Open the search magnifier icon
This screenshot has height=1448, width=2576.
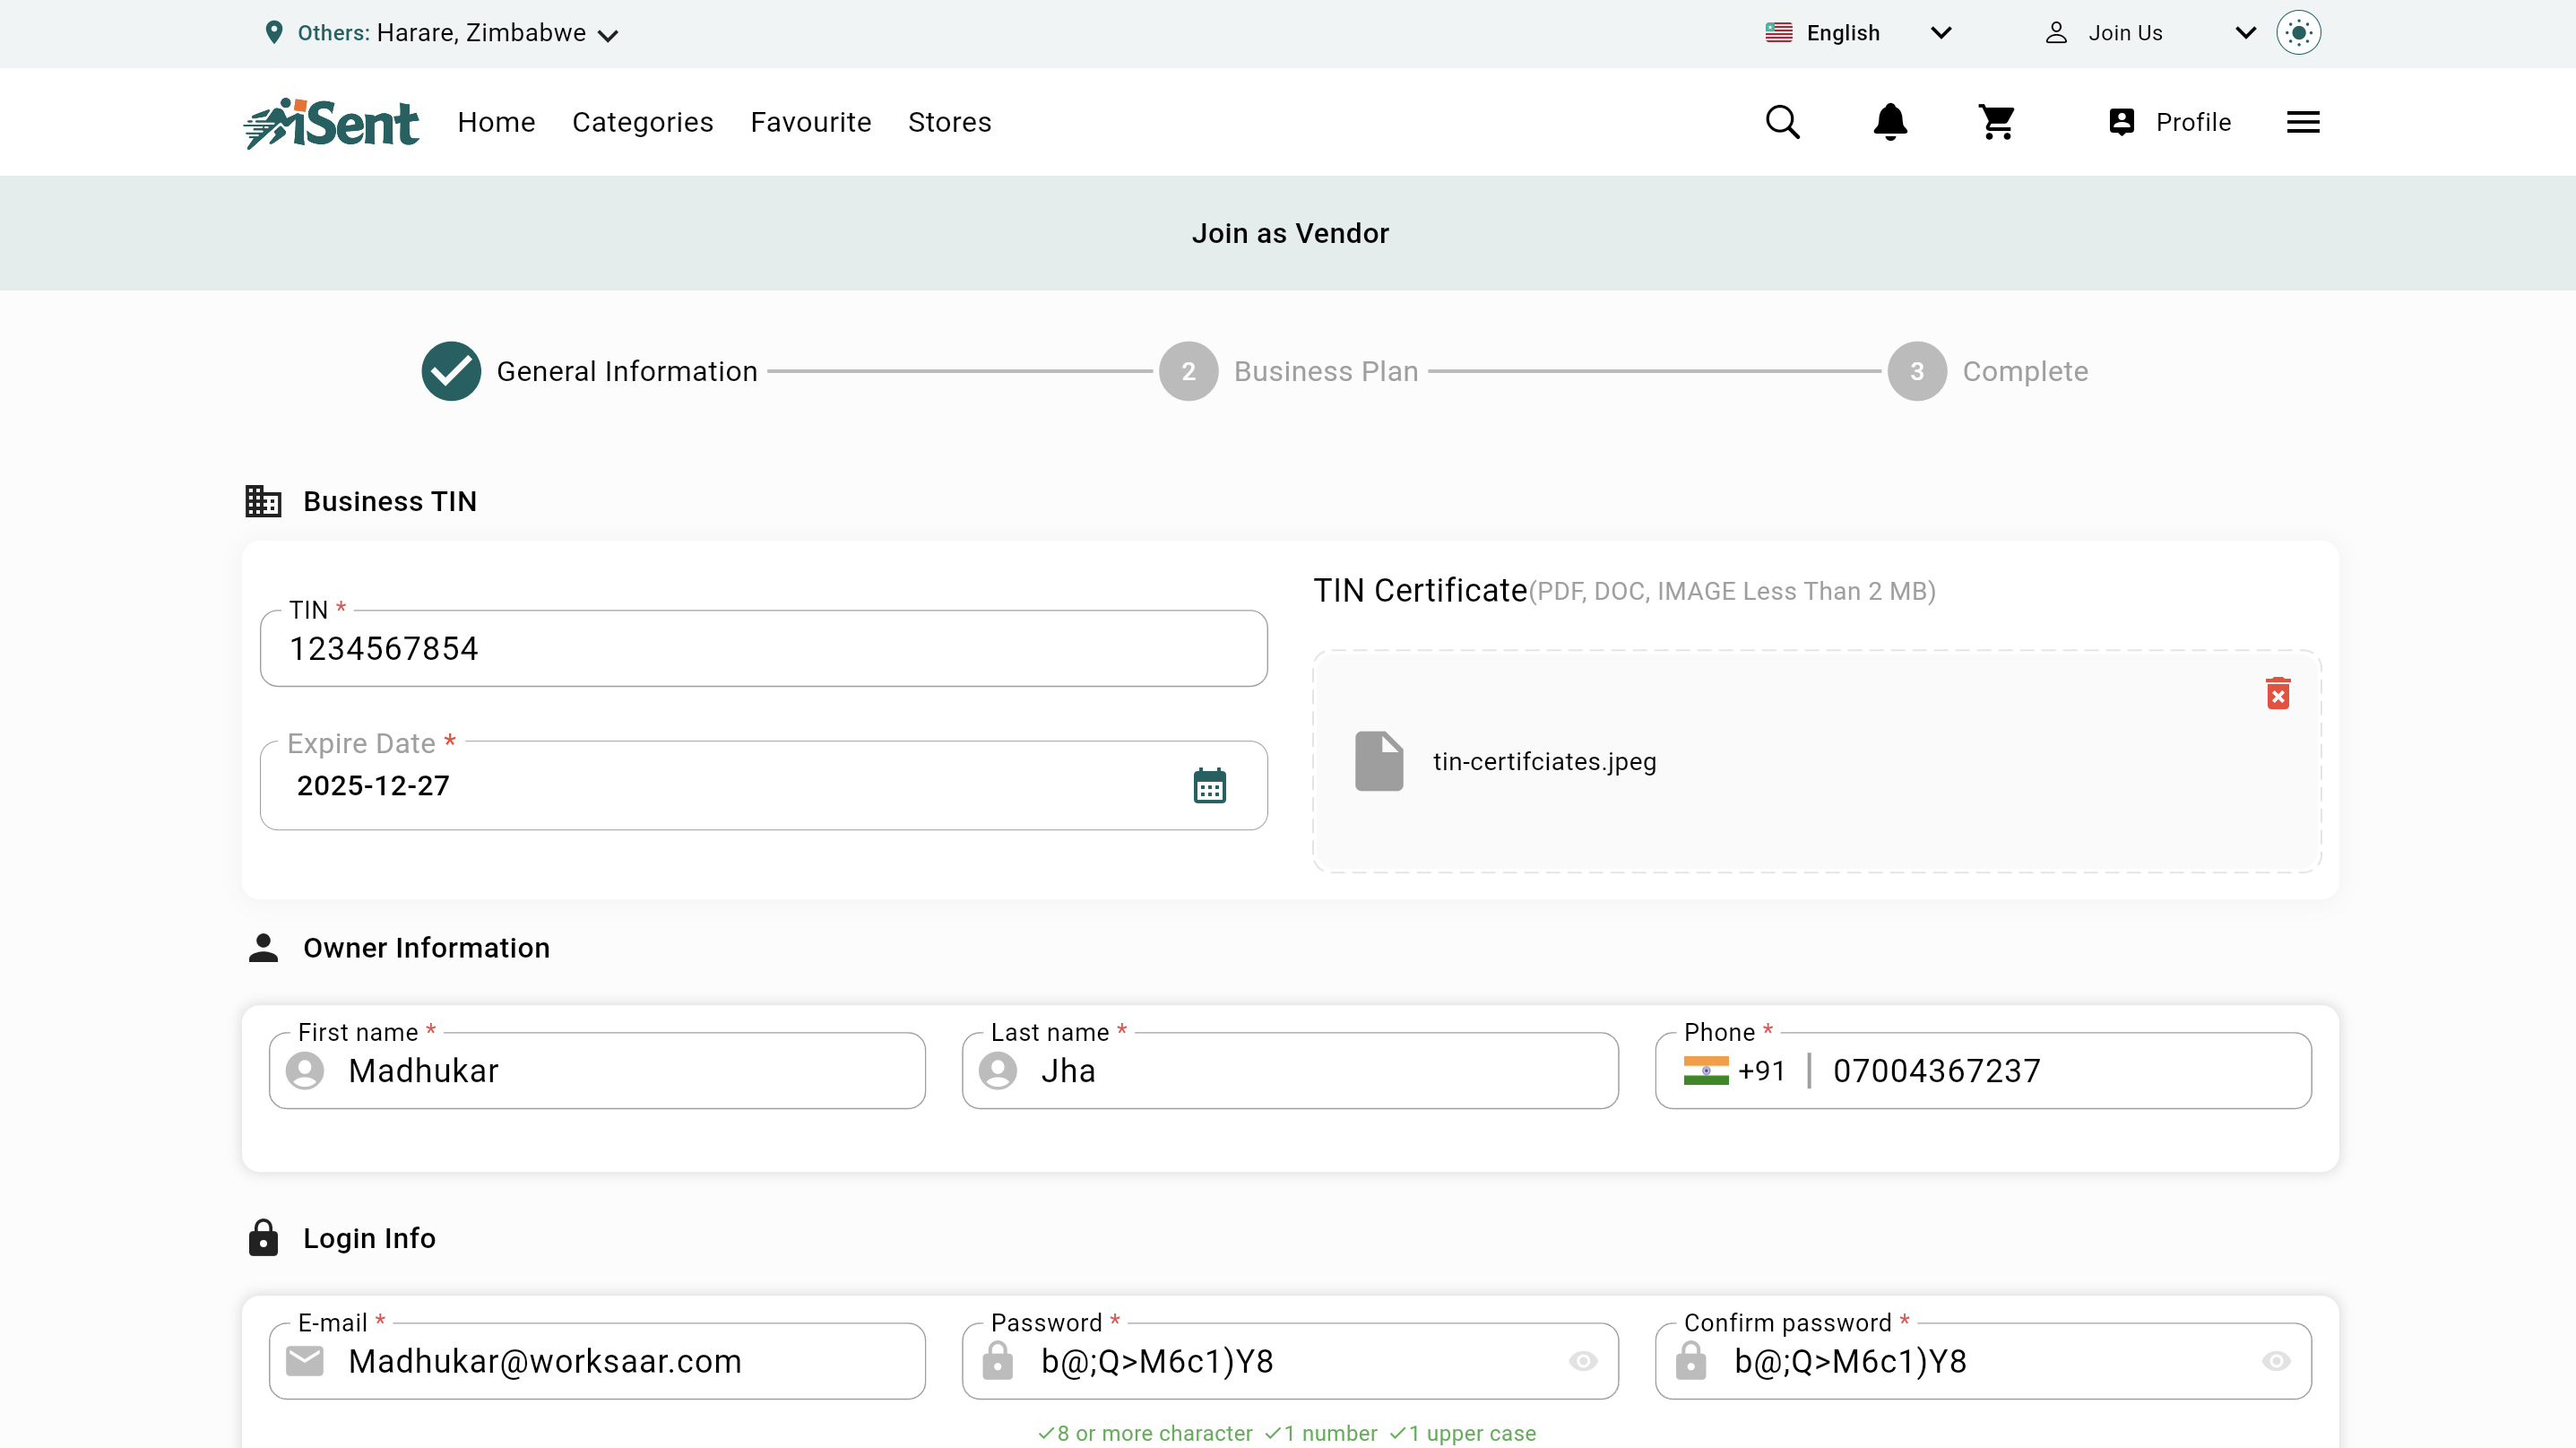pos(1782,122)
